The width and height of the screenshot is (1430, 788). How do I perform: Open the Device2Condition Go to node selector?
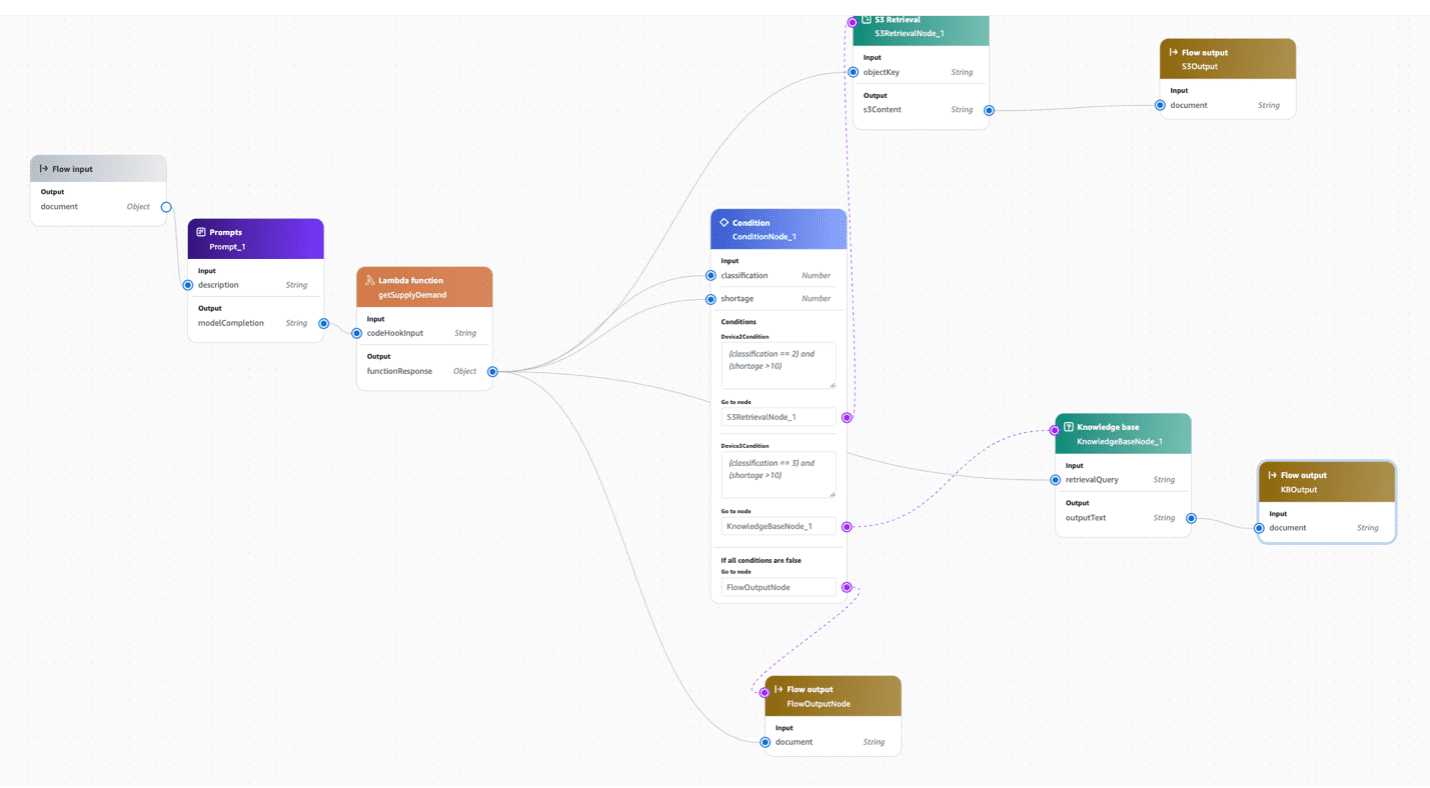tap(778, 416)
